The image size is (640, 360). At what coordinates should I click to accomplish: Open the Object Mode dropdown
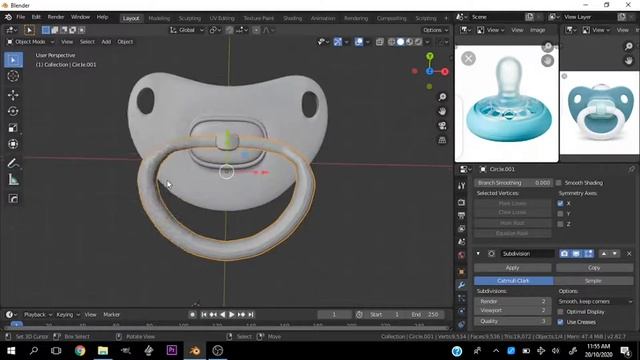click(31, 42)
